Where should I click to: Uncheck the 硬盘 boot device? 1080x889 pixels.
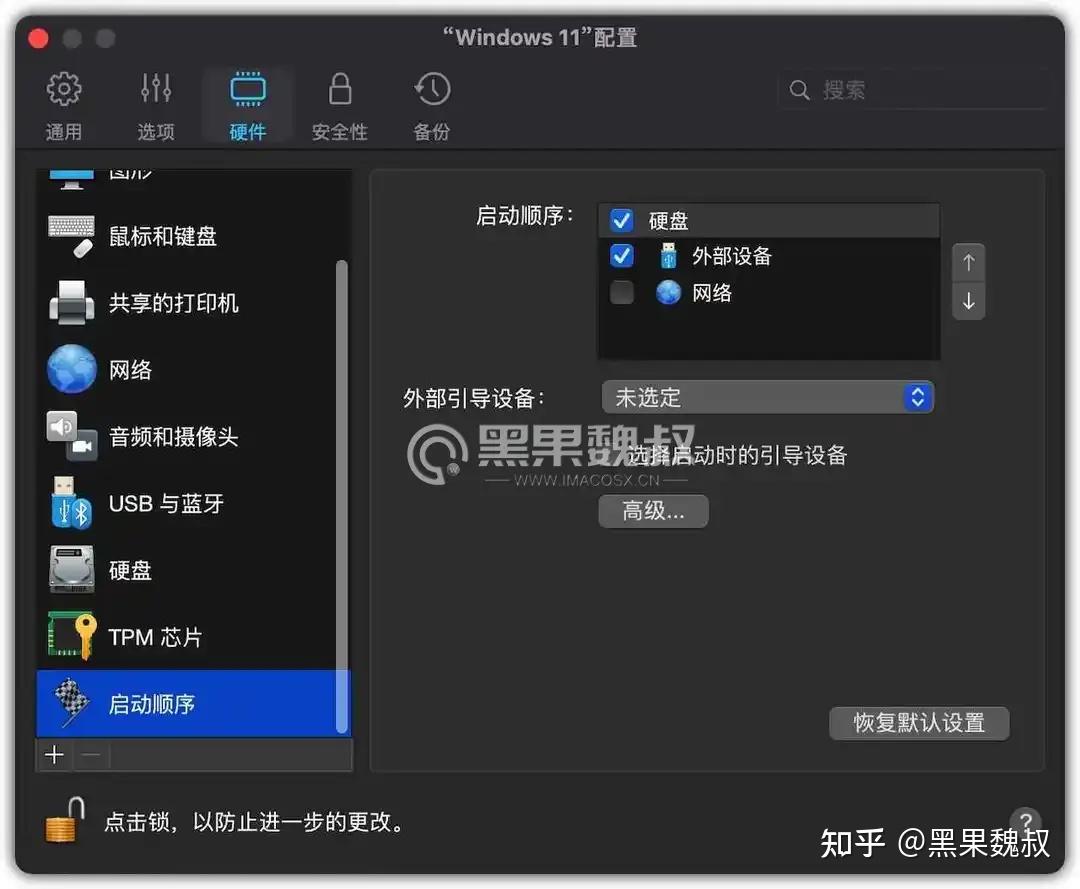[621, 219]
